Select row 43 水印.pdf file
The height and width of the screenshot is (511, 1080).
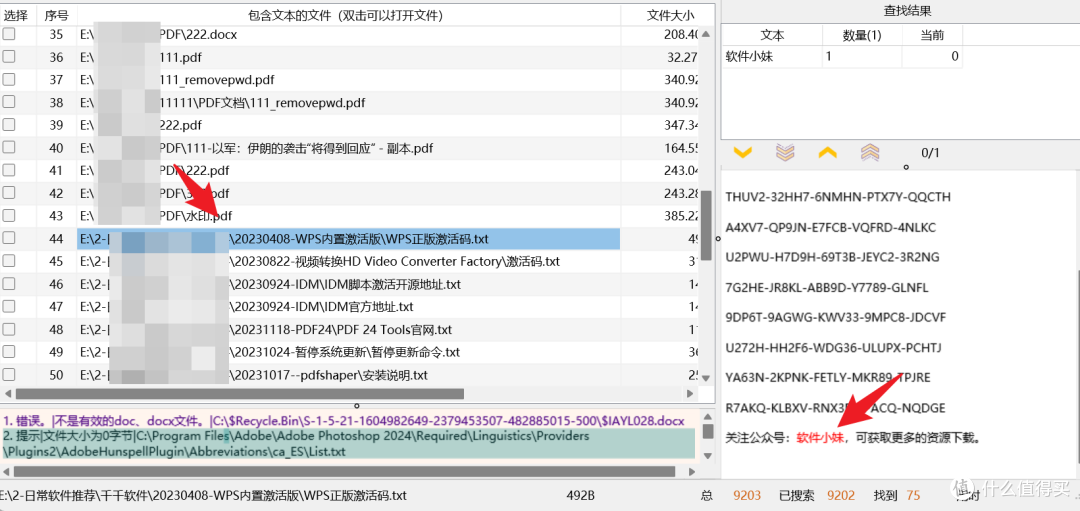349,216
